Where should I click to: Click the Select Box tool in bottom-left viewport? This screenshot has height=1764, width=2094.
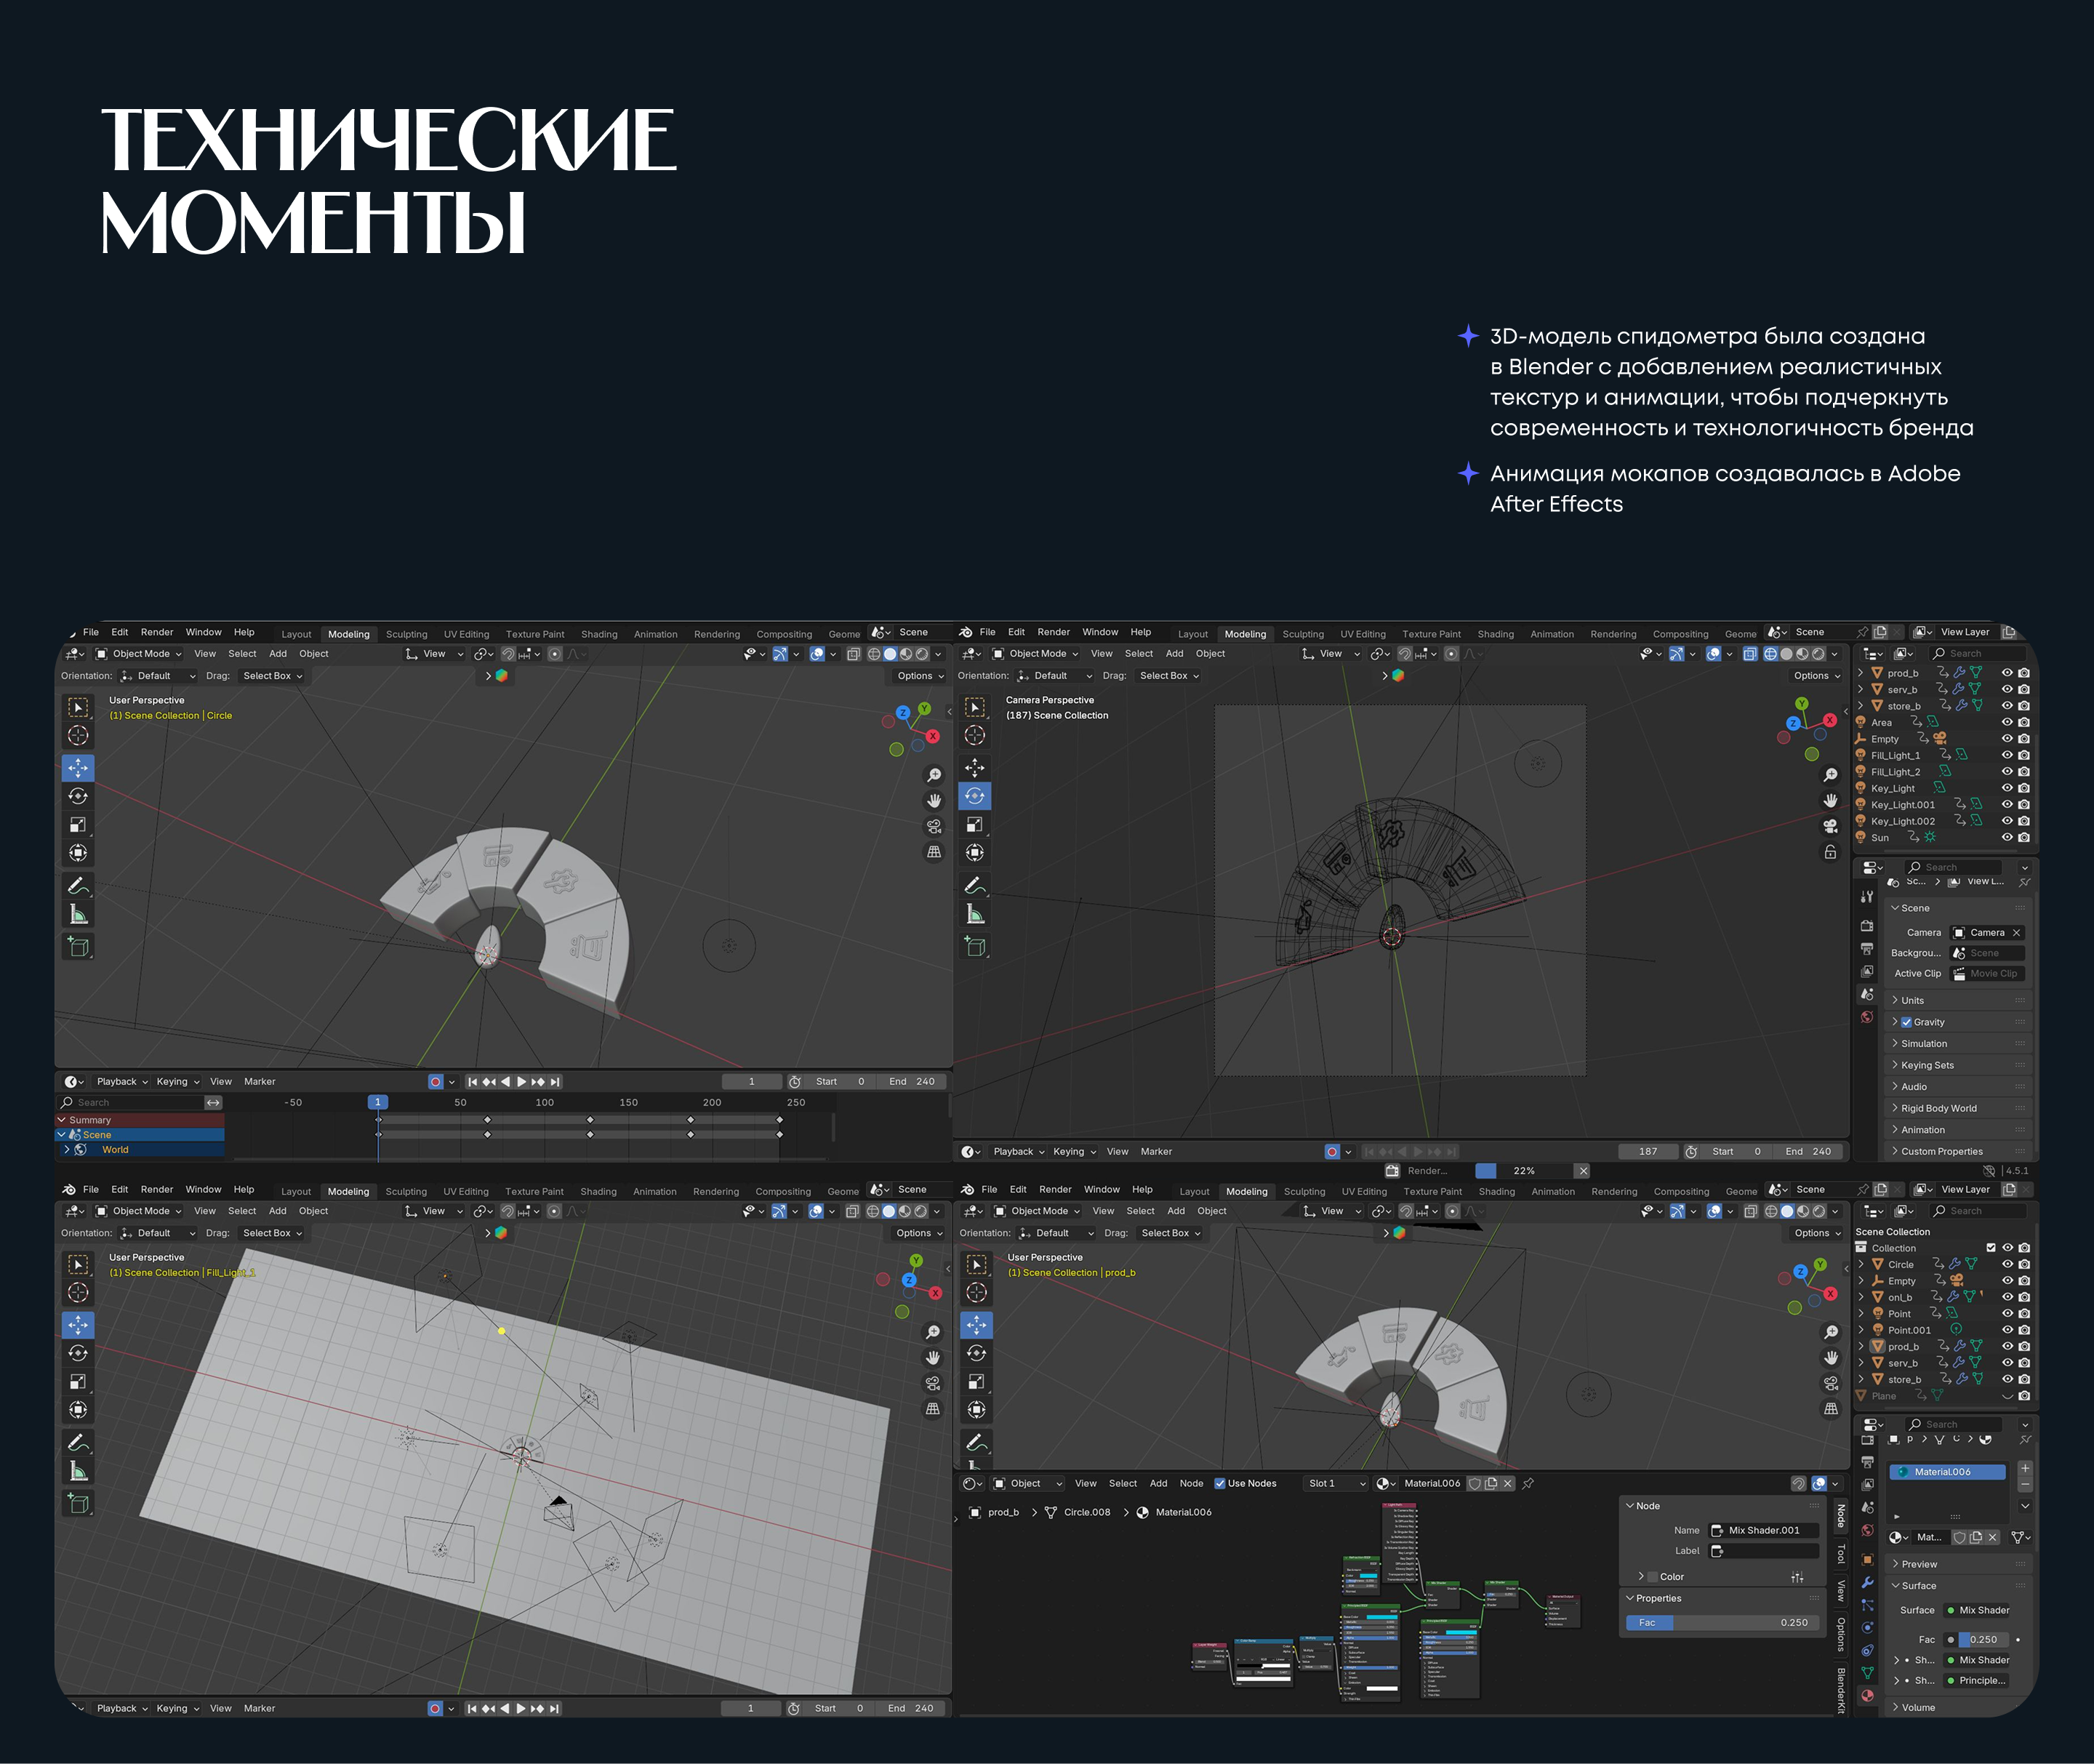click(78, 1265)
